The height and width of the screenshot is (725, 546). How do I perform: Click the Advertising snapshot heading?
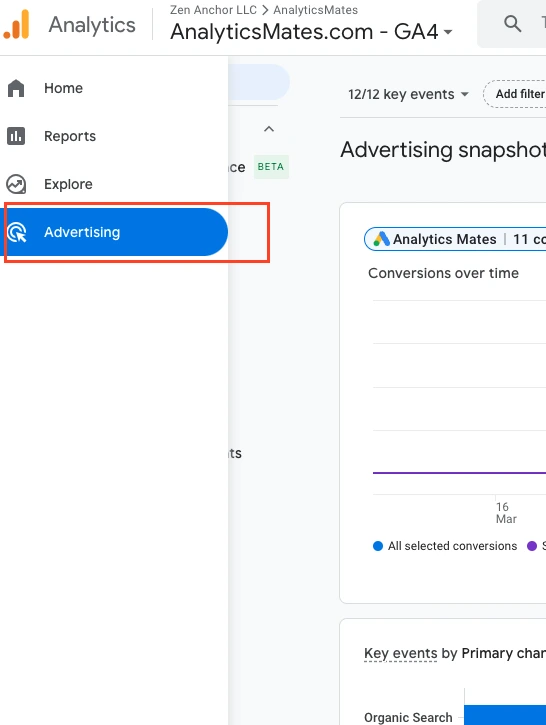pyautogui.click(x=443, y=150)
